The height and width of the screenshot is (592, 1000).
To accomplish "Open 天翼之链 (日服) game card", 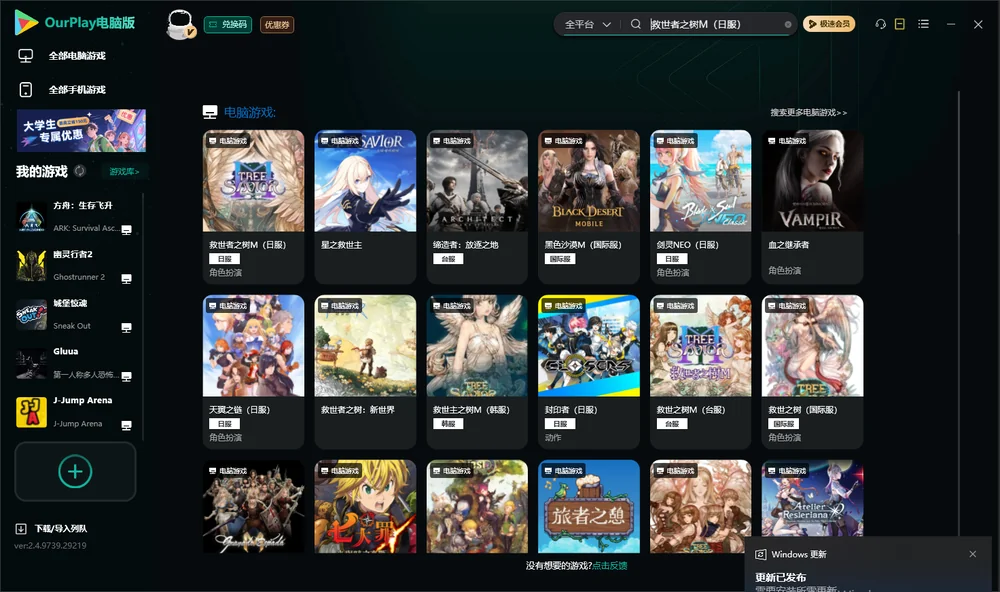I will click(253, 371).
